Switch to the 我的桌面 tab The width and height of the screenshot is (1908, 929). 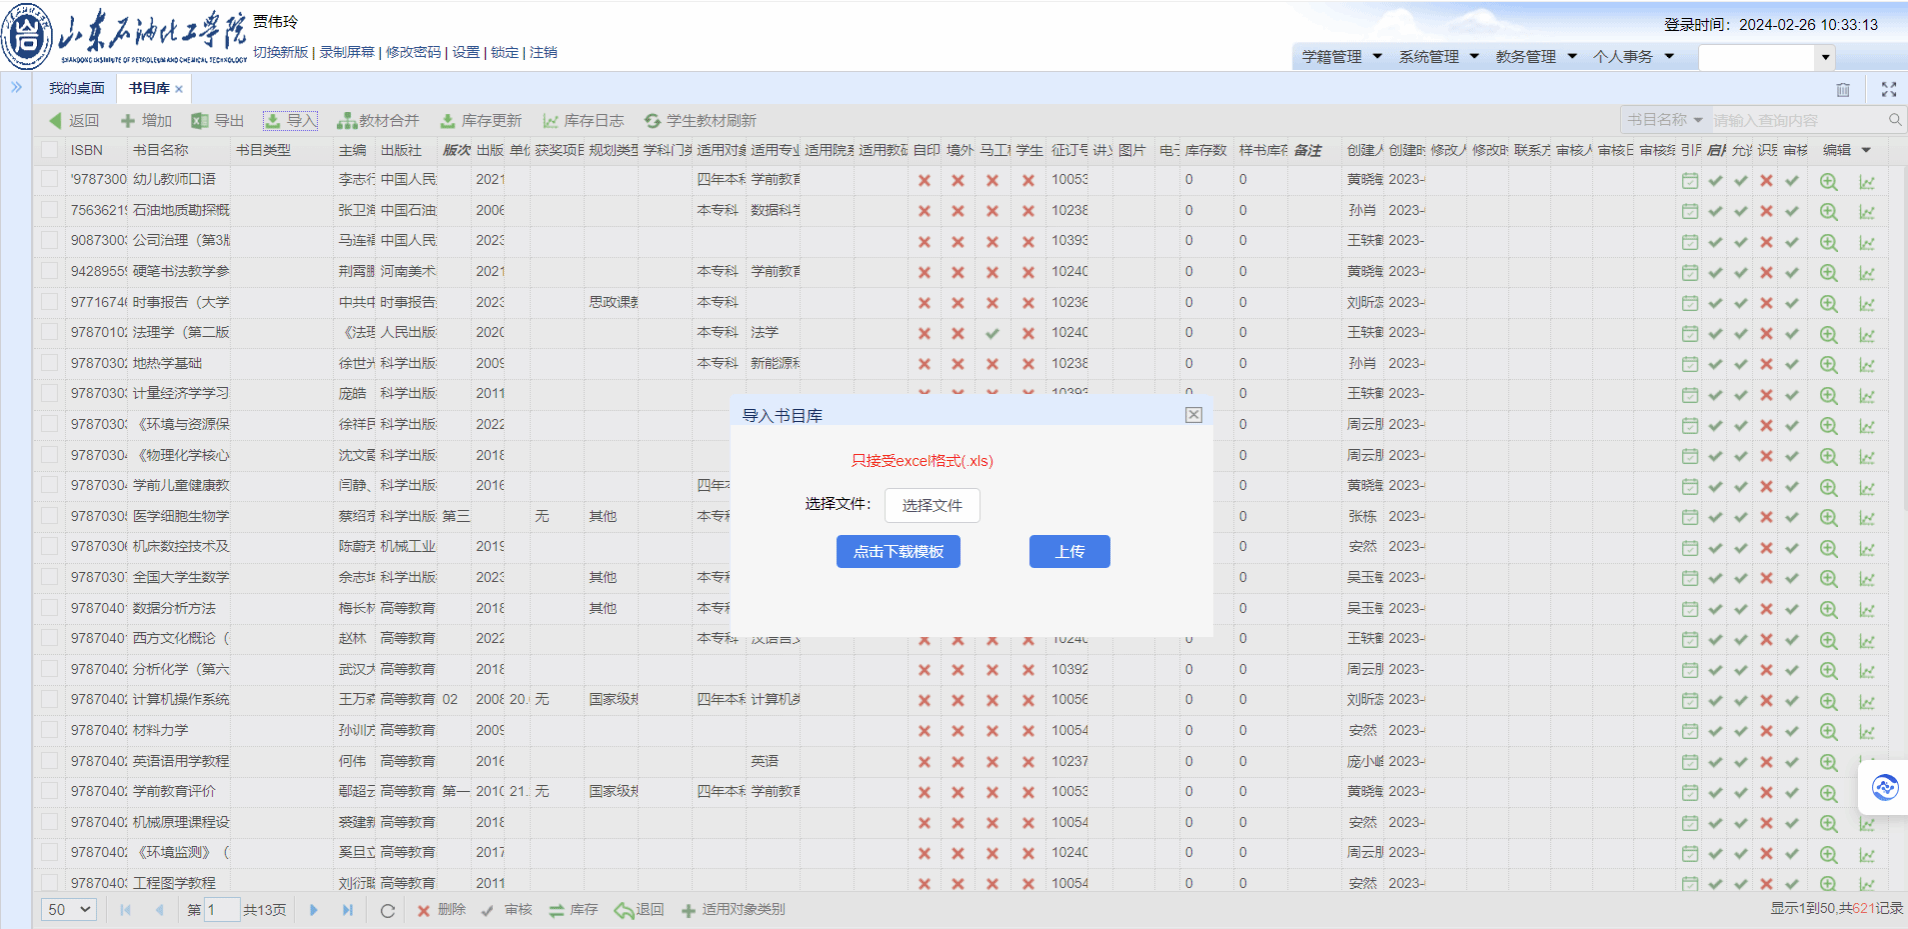(x=77, y=89)
